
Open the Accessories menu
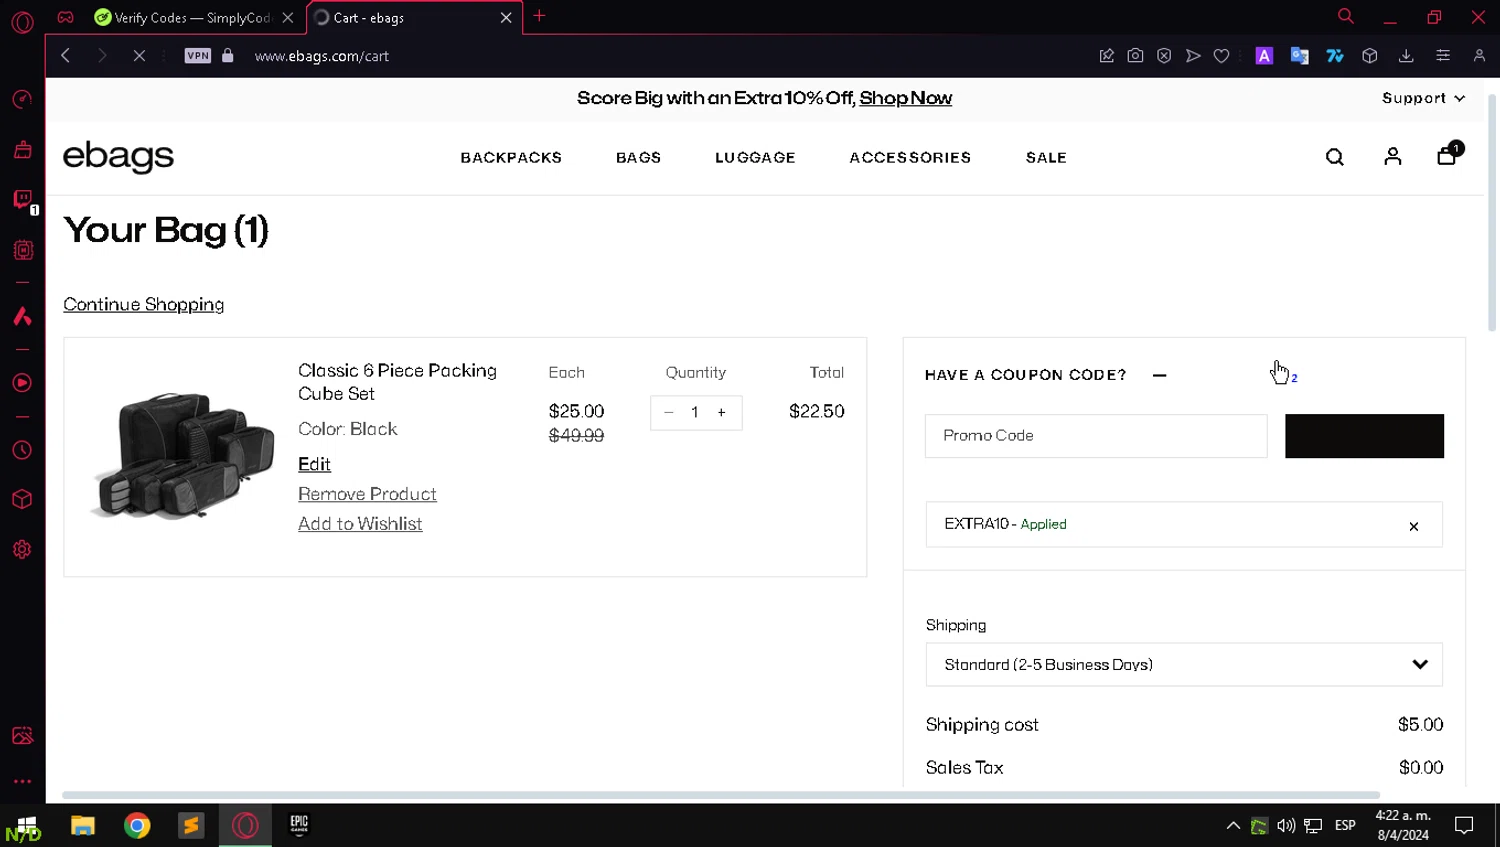click(910, 158)
